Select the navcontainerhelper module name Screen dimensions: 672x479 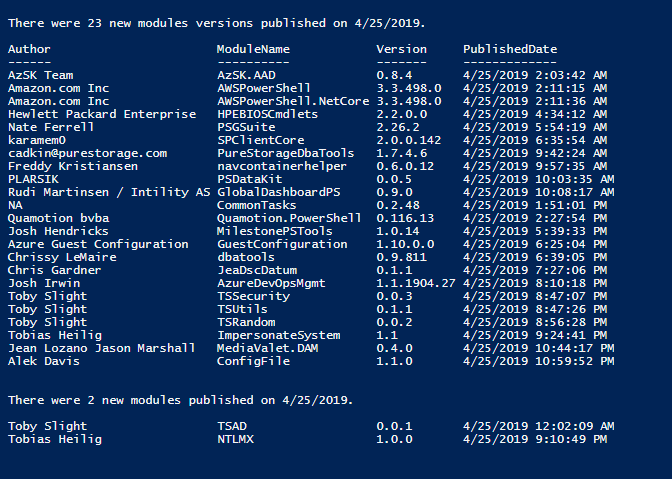tap(282, 166)
